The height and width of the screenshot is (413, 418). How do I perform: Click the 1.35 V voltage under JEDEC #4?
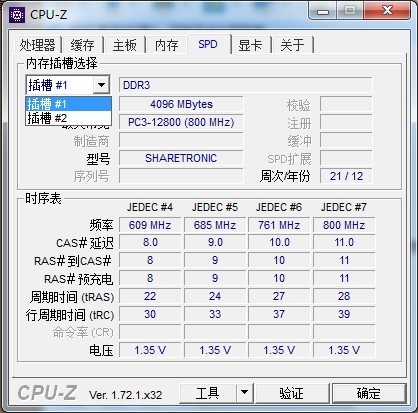[x=150, y=350]
